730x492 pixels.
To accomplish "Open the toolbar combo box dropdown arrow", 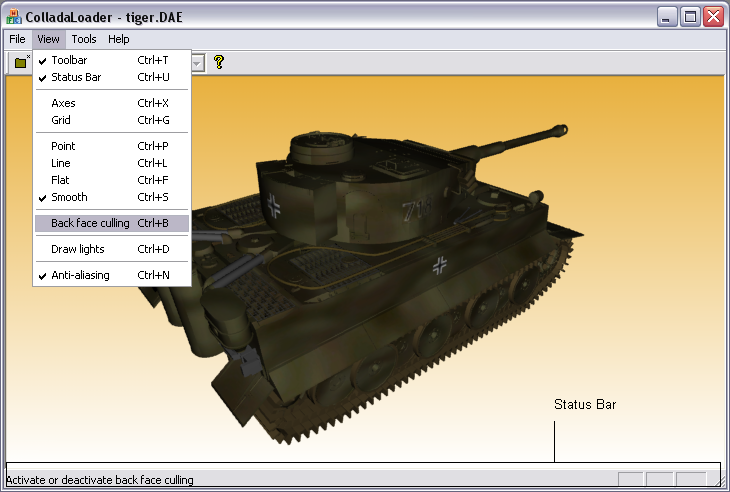I will [197, 63].
